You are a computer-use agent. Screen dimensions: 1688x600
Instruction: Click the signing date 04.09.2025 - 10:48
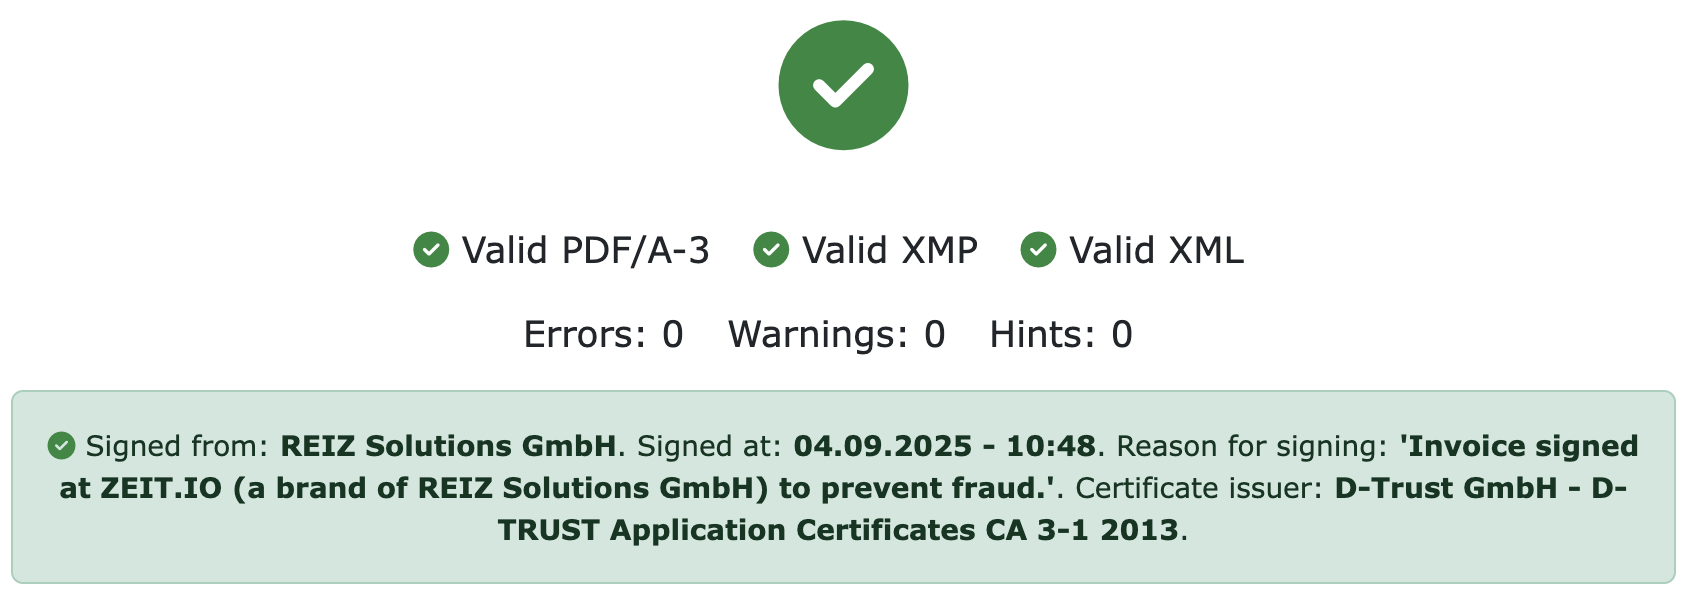(x=944, y=446)
